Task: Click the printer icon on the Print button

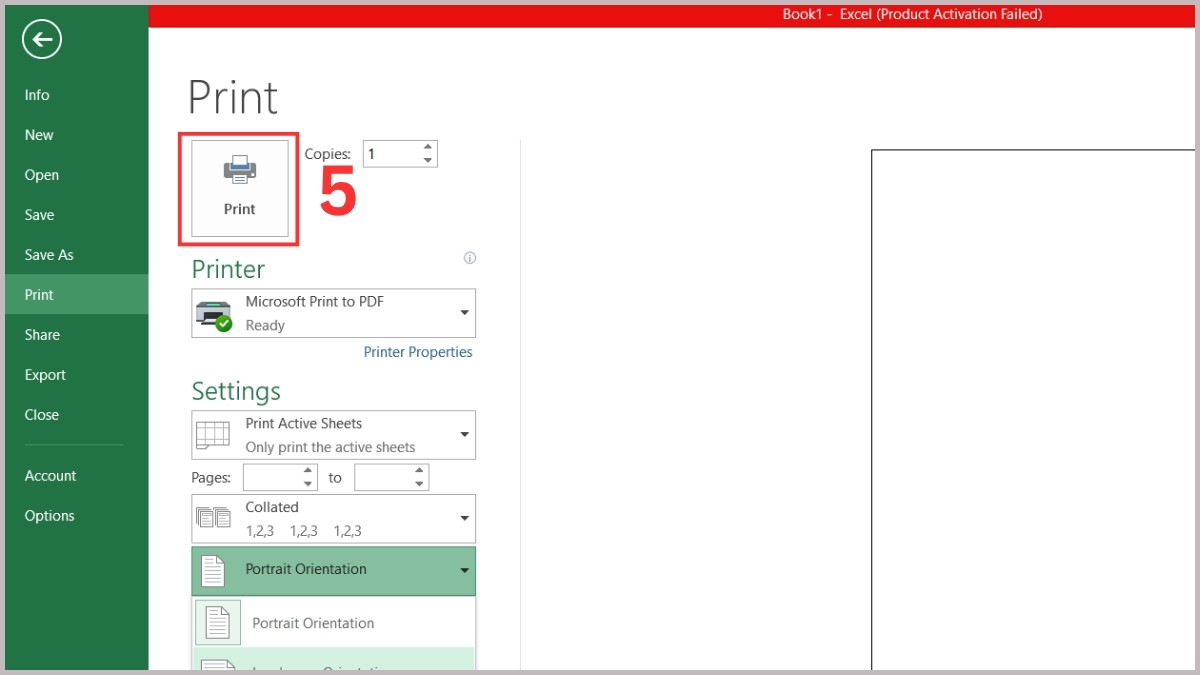Action: [238, 168]
